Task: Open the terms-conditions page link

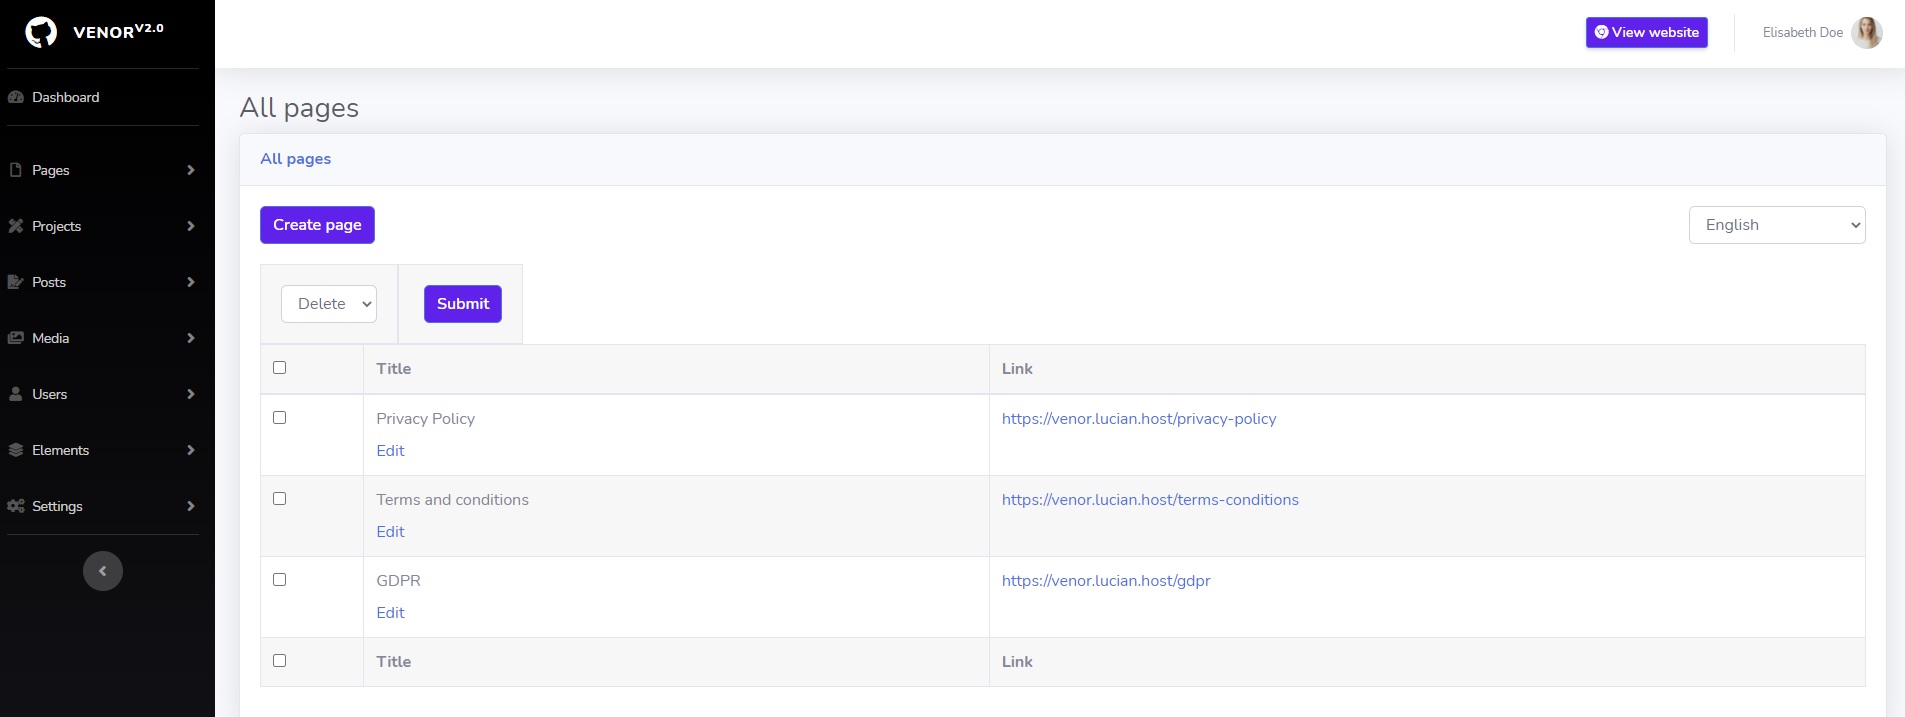Action: point(1150,500)
